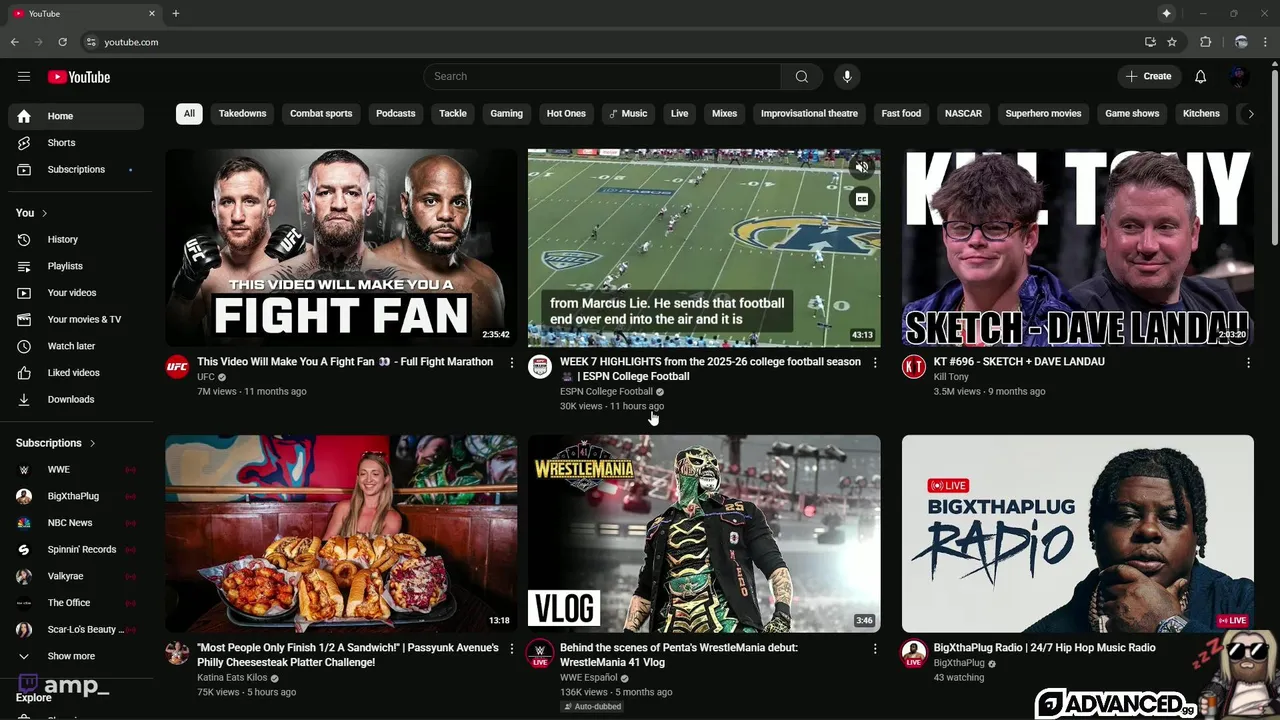Screen dimensions: 1280x720
Task: Open Downloads in the sidebar
Action: 76,400
